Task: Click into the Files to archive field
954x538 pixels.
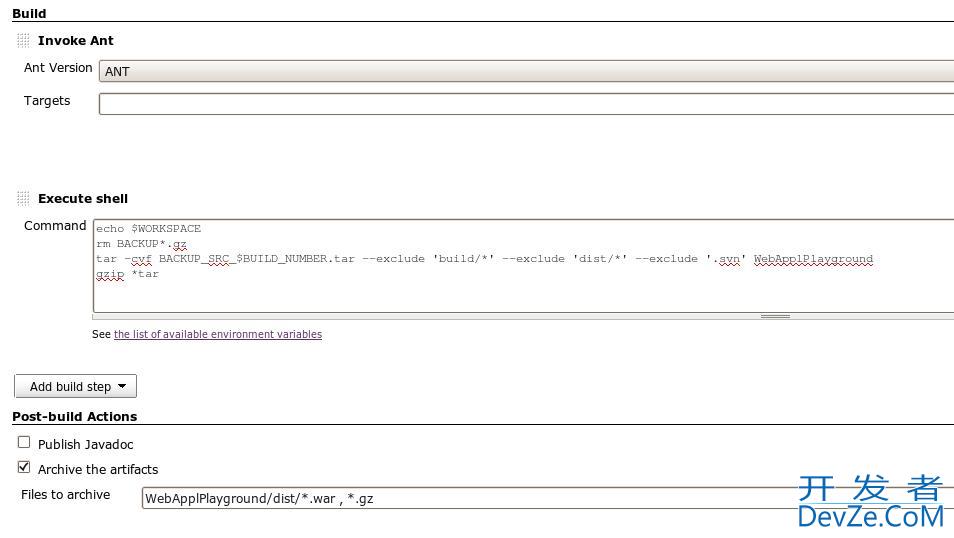Action: [x=546, y=497]
